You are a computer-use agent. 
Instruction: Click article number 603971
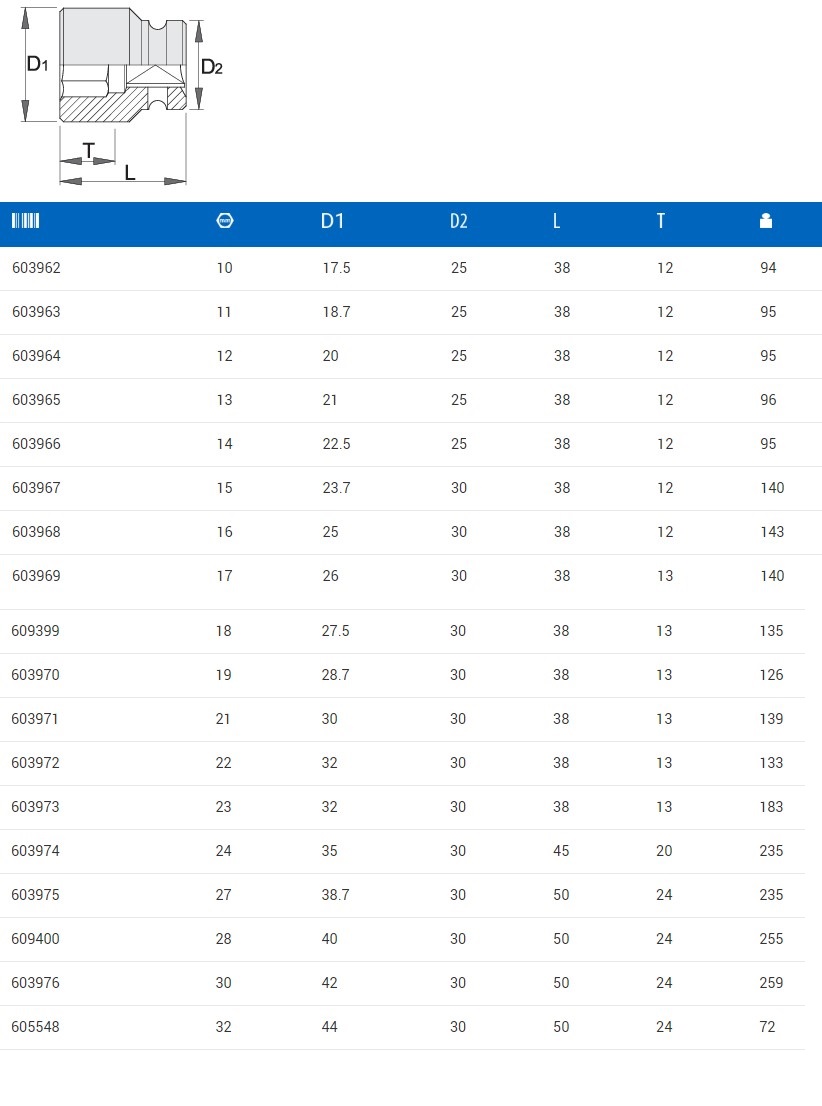pos(35,719)
